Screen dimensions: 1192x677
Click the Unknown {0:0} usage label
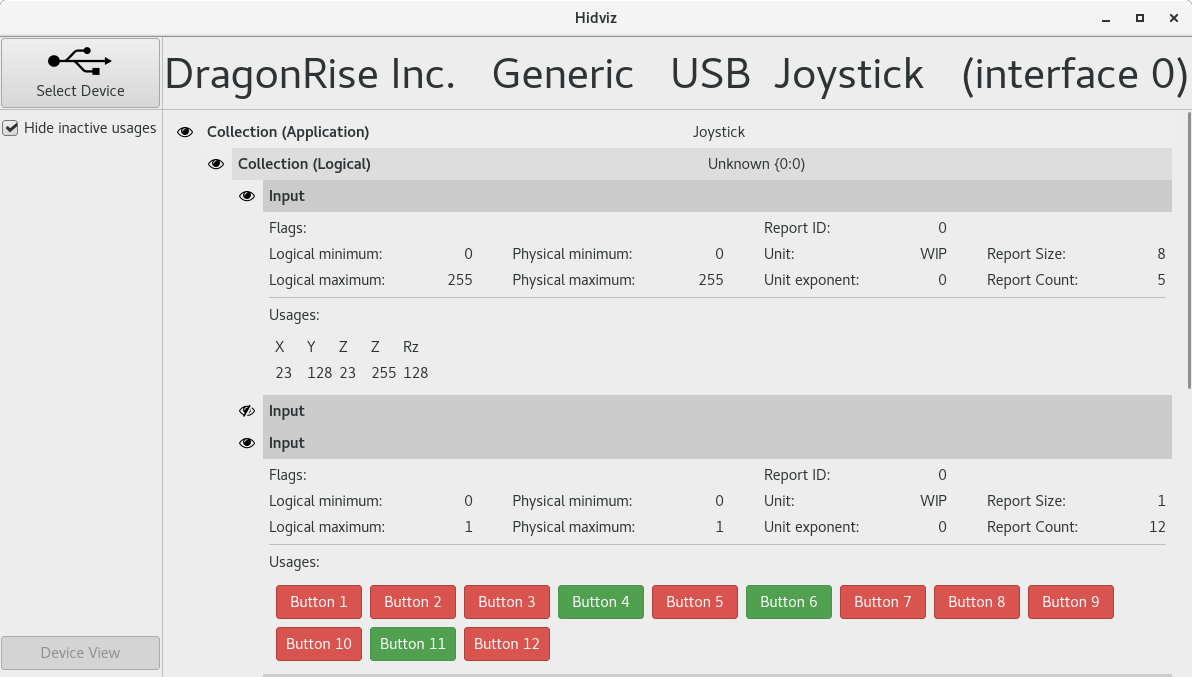pos(756,164)
